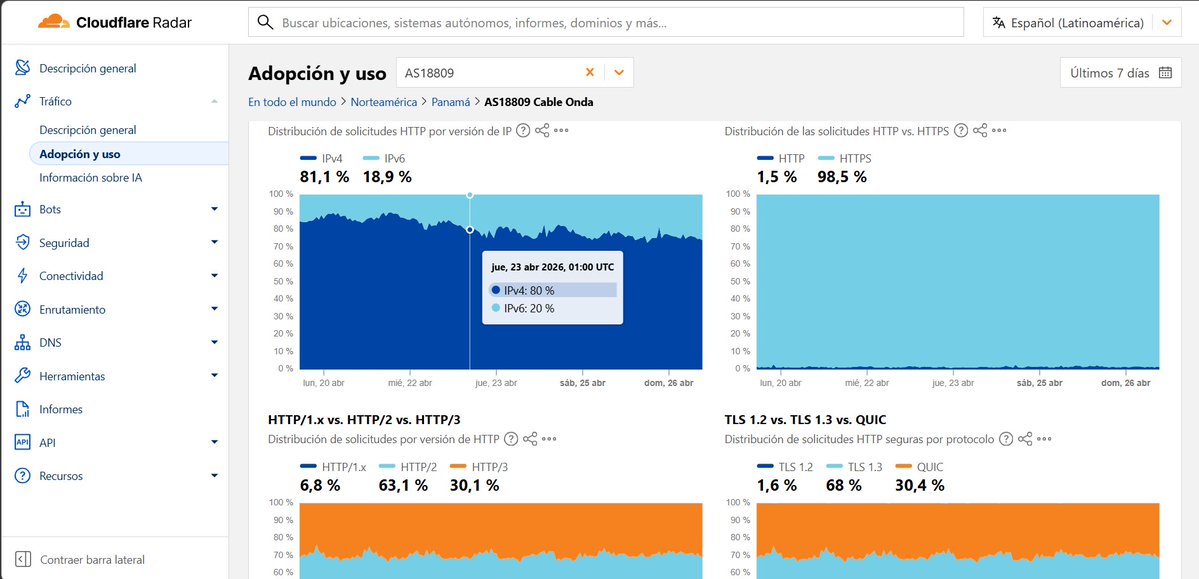Click the Descripción general satellite icon

coord(23,68)
